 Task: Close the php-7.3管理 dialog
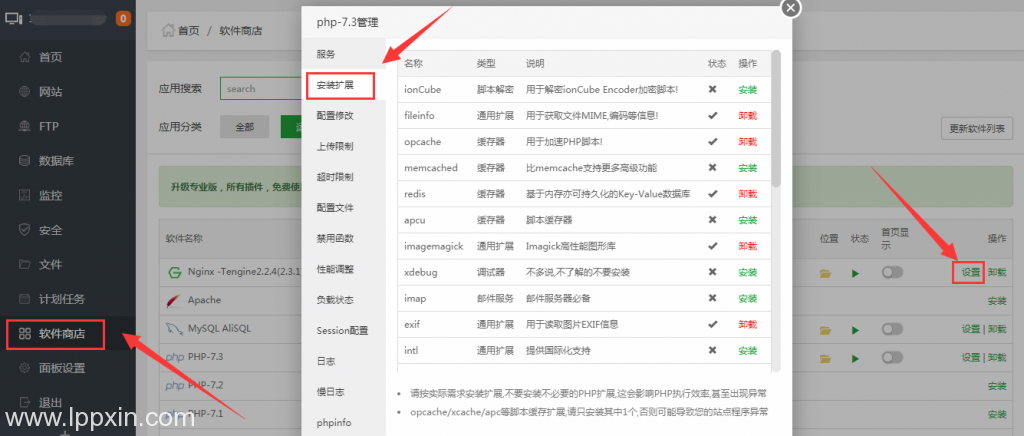(x=791, y=8)
